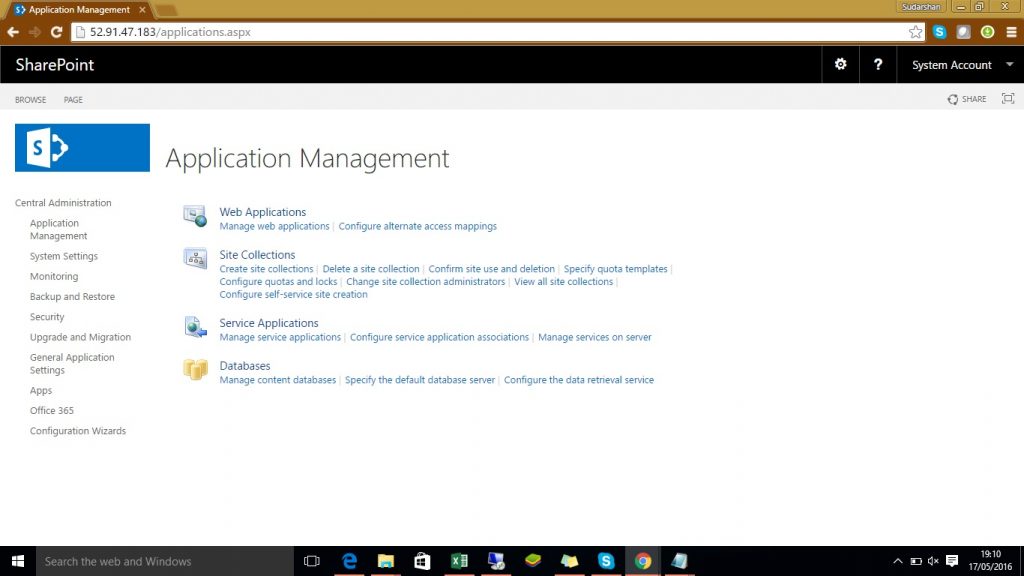The height and width of the screenshot is (576, 1024).
Task: Show hidden system tray icons
Action: tap(897, 561)
